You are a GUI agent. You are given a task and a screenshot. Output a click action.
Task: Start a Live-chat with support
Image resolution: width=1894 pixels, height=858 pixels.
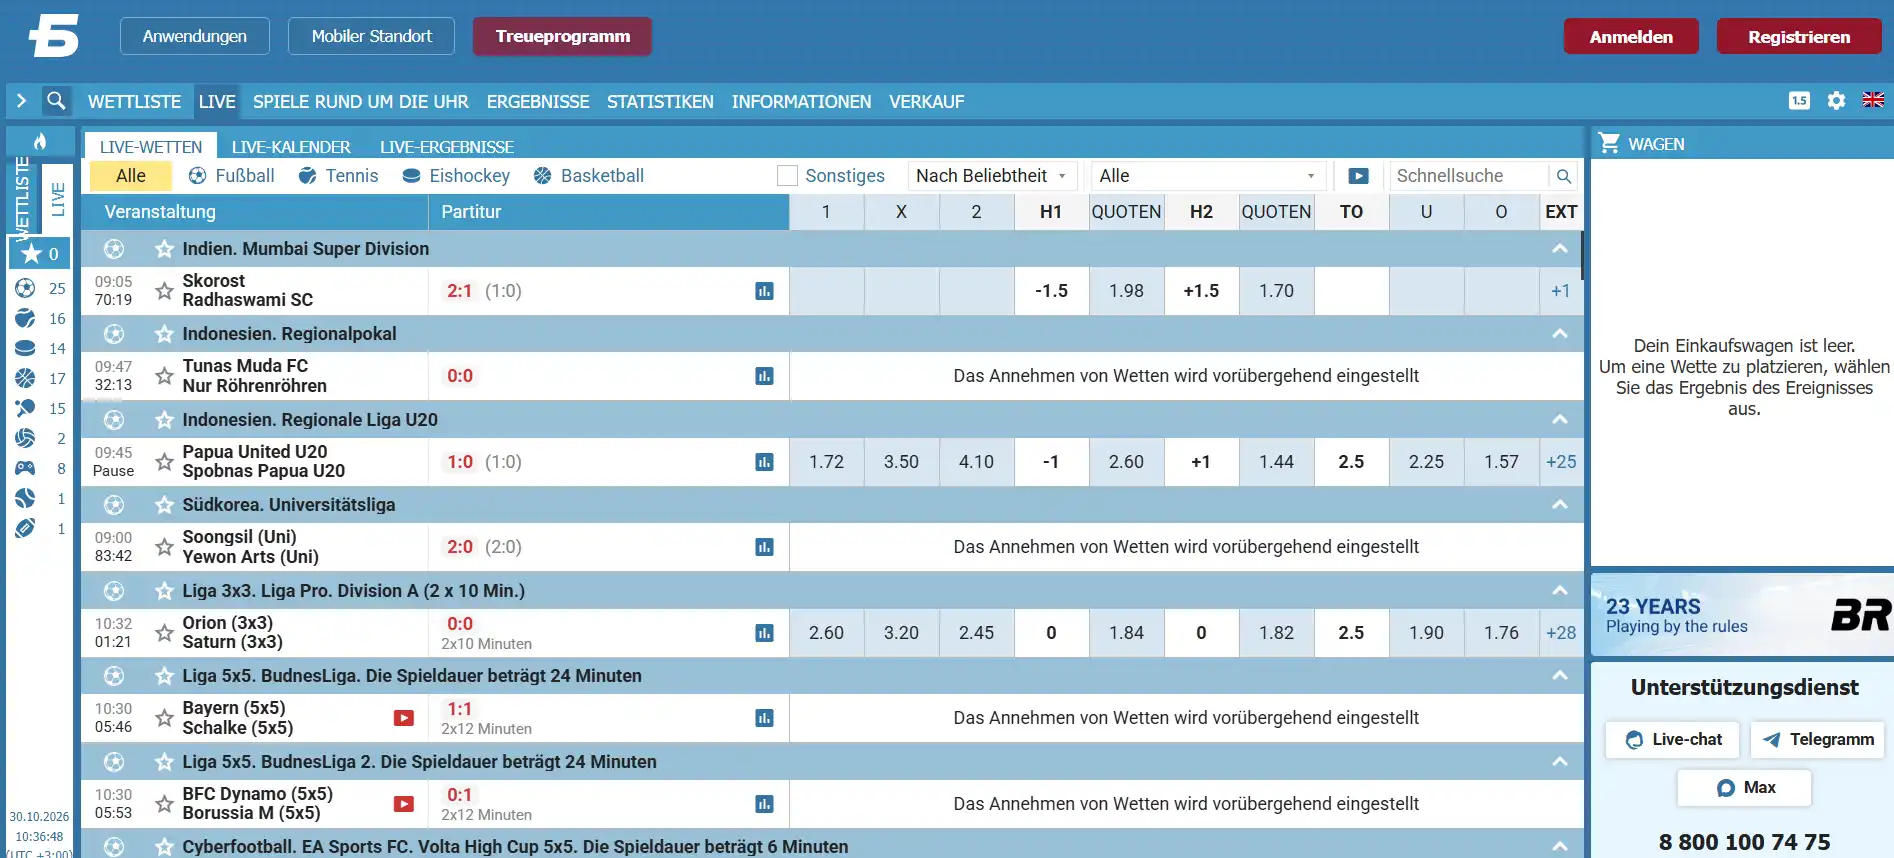point(1673,740)
